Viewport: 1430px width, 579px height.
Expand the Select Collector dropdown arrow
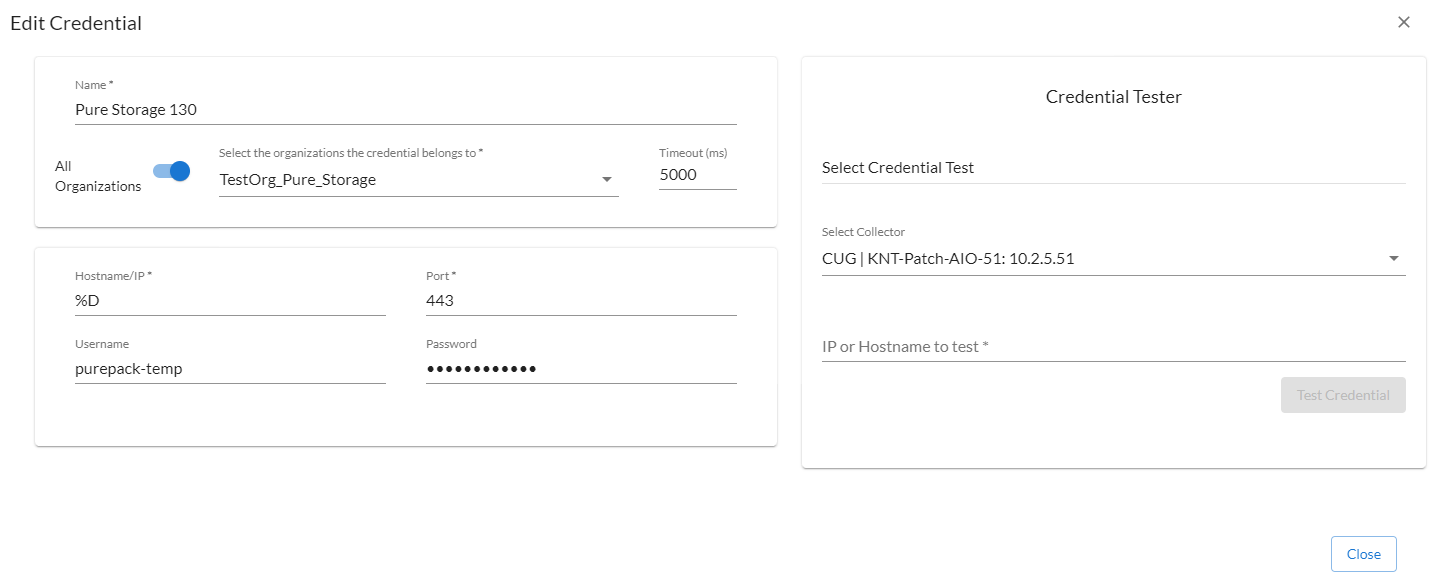point(1394,259)
